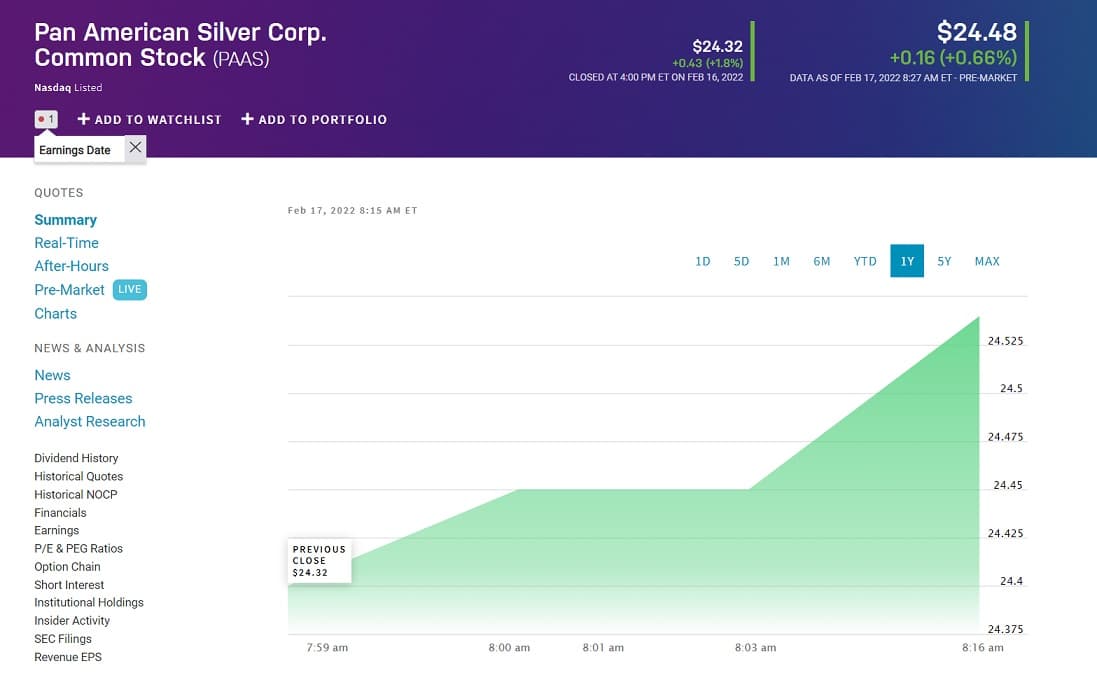This screenshot has height=680, width=1097.
Task: Click the 24.525 y-axis label
Action: (1005, 341)
